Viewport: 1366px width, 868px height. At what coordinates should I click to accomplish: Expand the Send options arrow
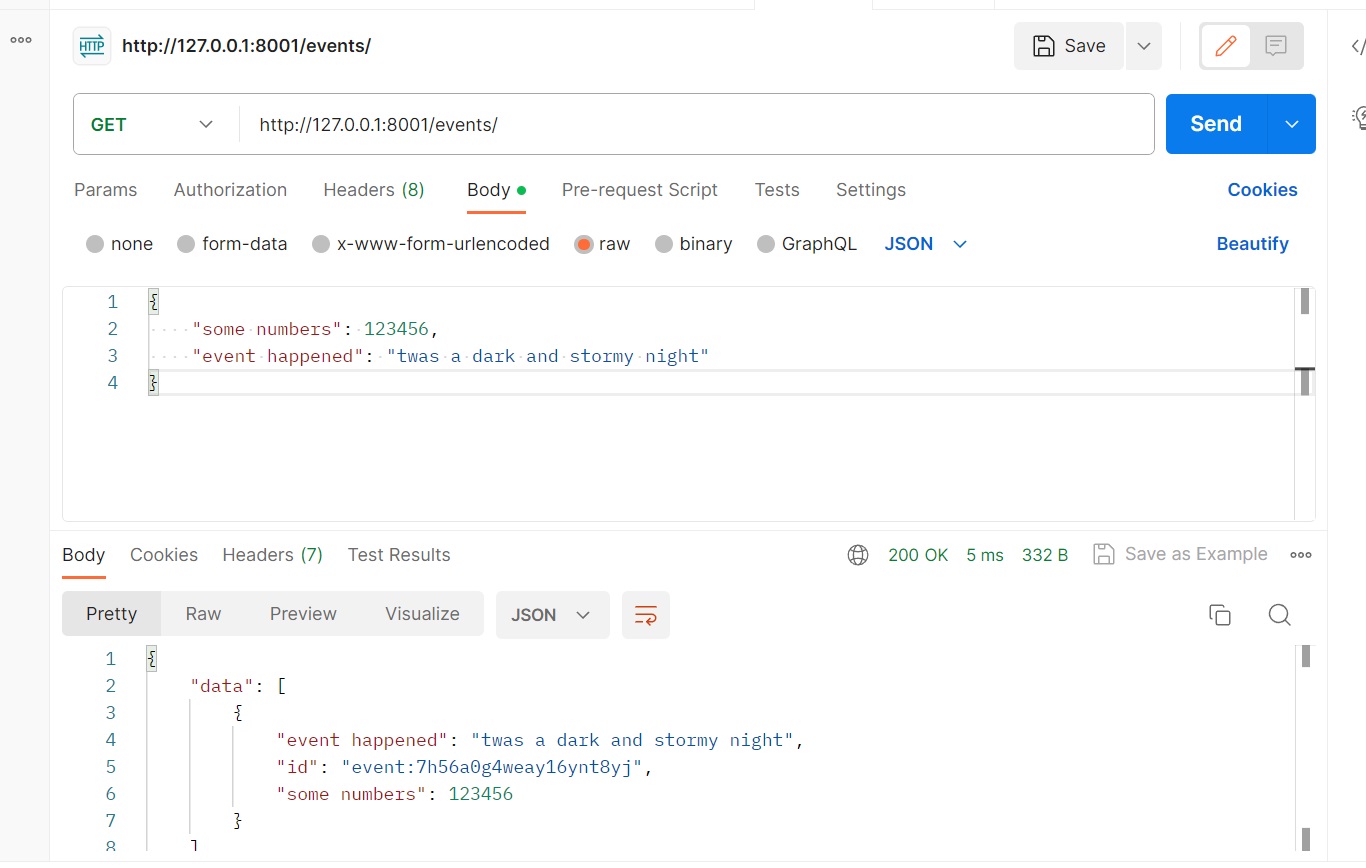coord(1292,124)
